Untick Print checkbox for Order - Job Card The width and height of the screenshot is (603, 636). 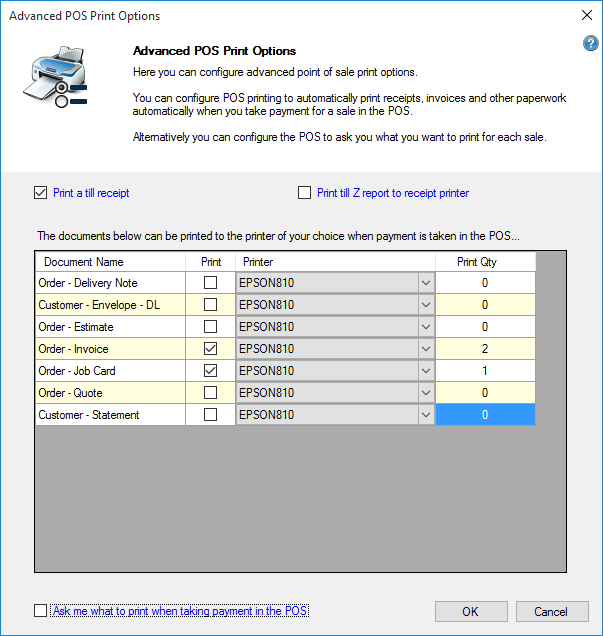point(210,371)
